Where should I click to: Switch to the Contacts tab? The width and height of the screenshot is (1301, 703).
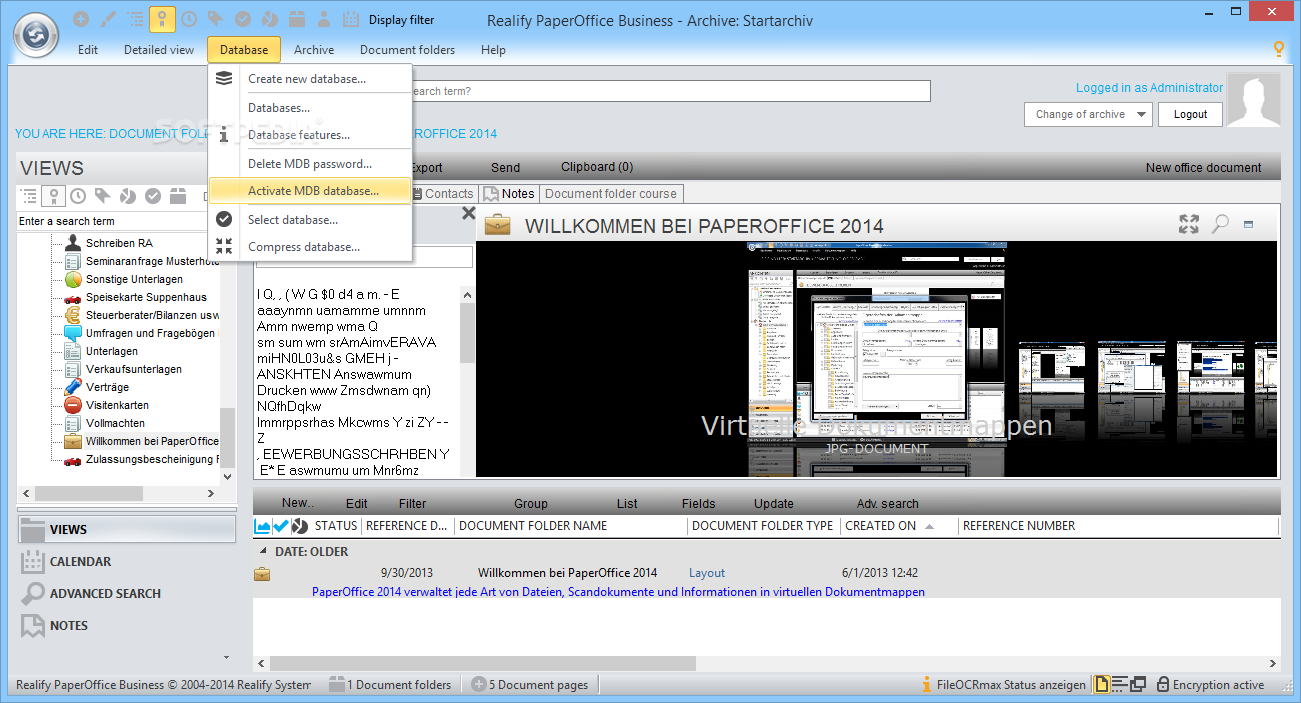(x=444, y=193)
